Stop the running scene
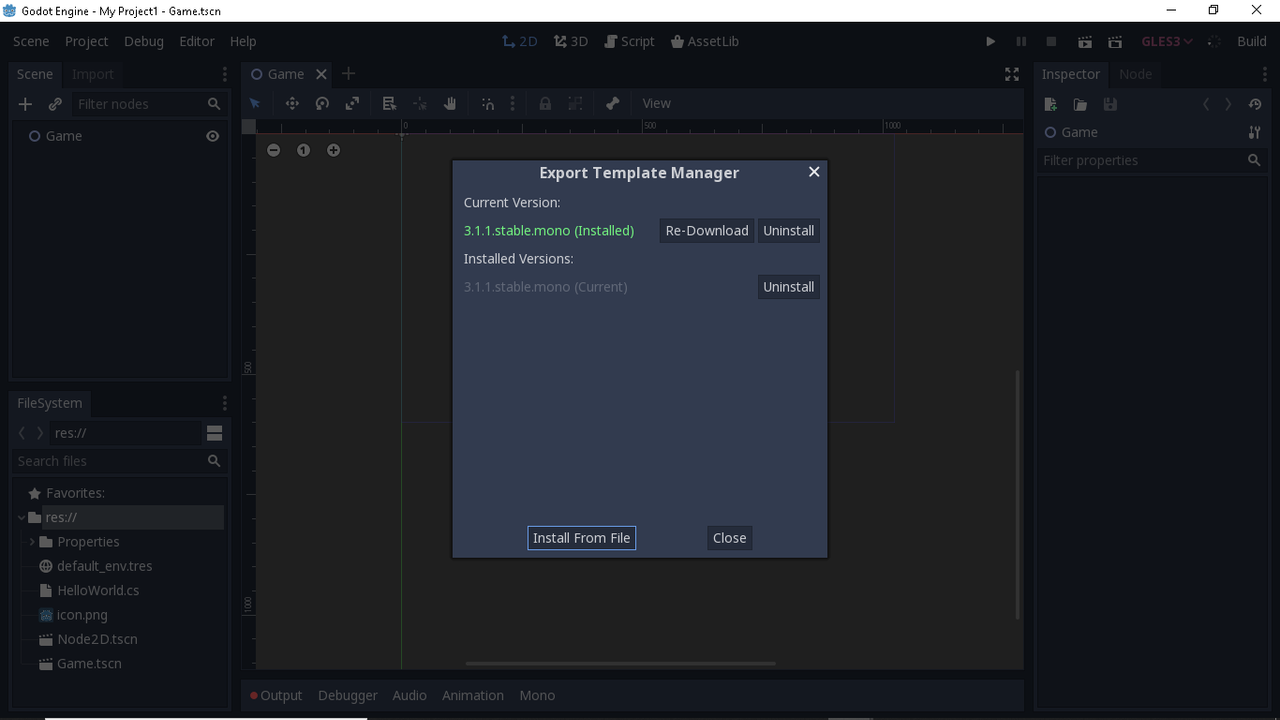Viewport: 1280px width, 720px height. (1051, 41)
